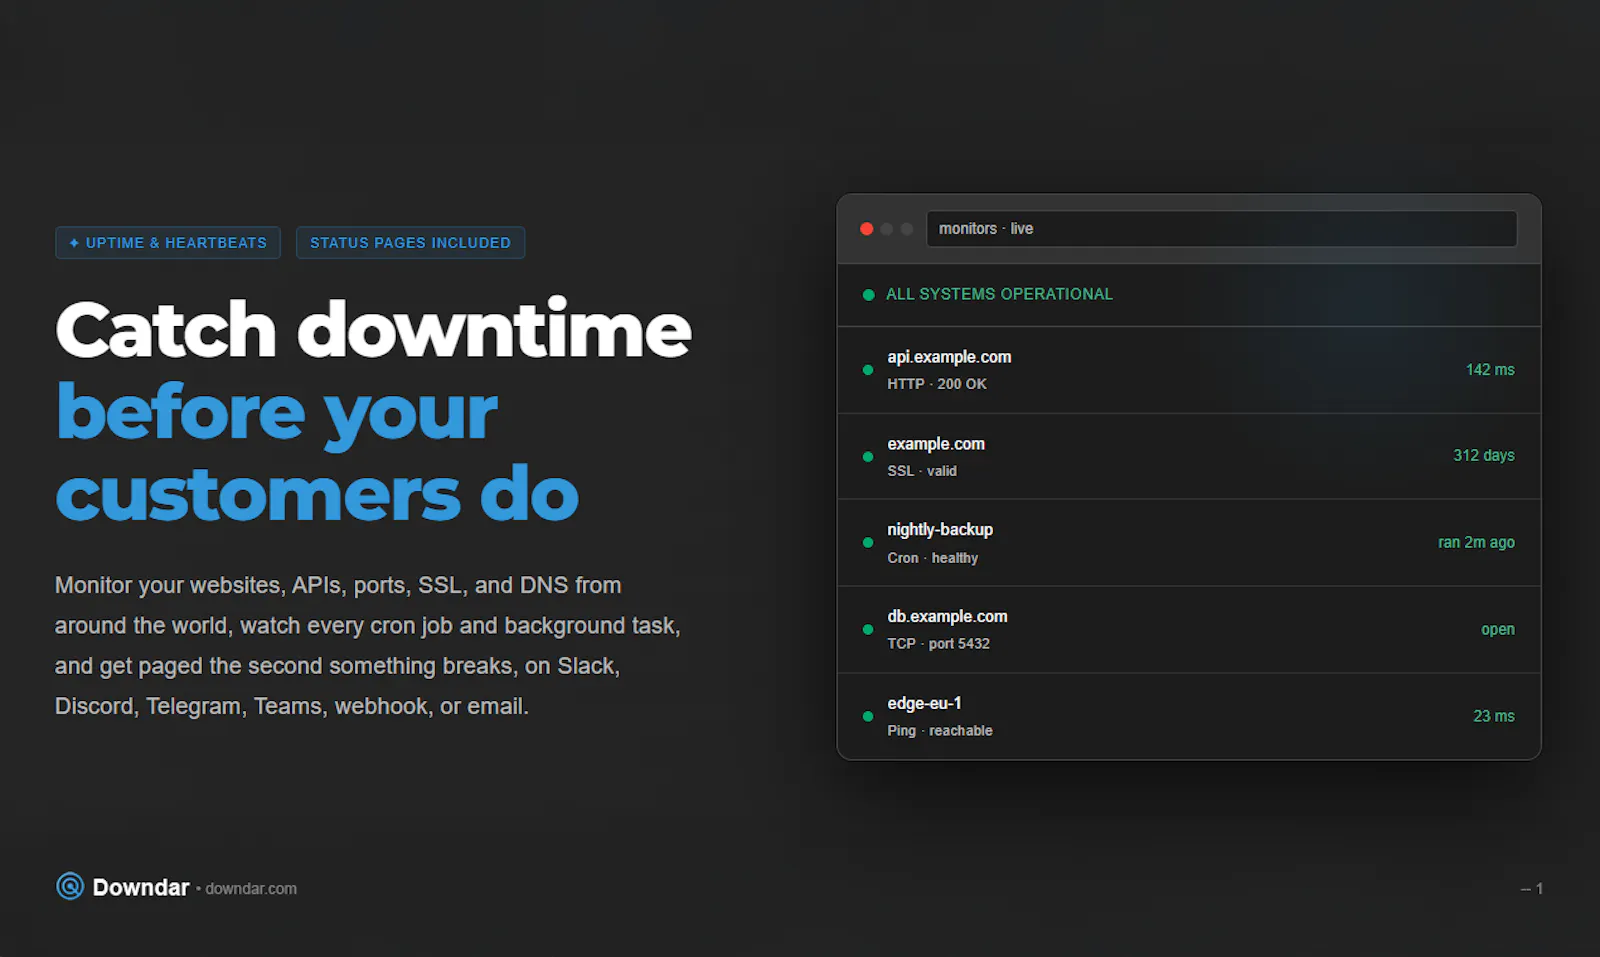Open the api.example.com monitor row
This screenshot has height=957, width=1600.
(1189, 370)
